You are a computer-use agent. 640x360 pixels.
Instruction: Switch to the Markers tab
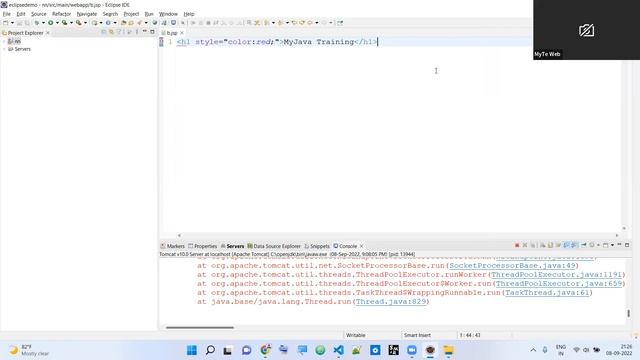173,246
